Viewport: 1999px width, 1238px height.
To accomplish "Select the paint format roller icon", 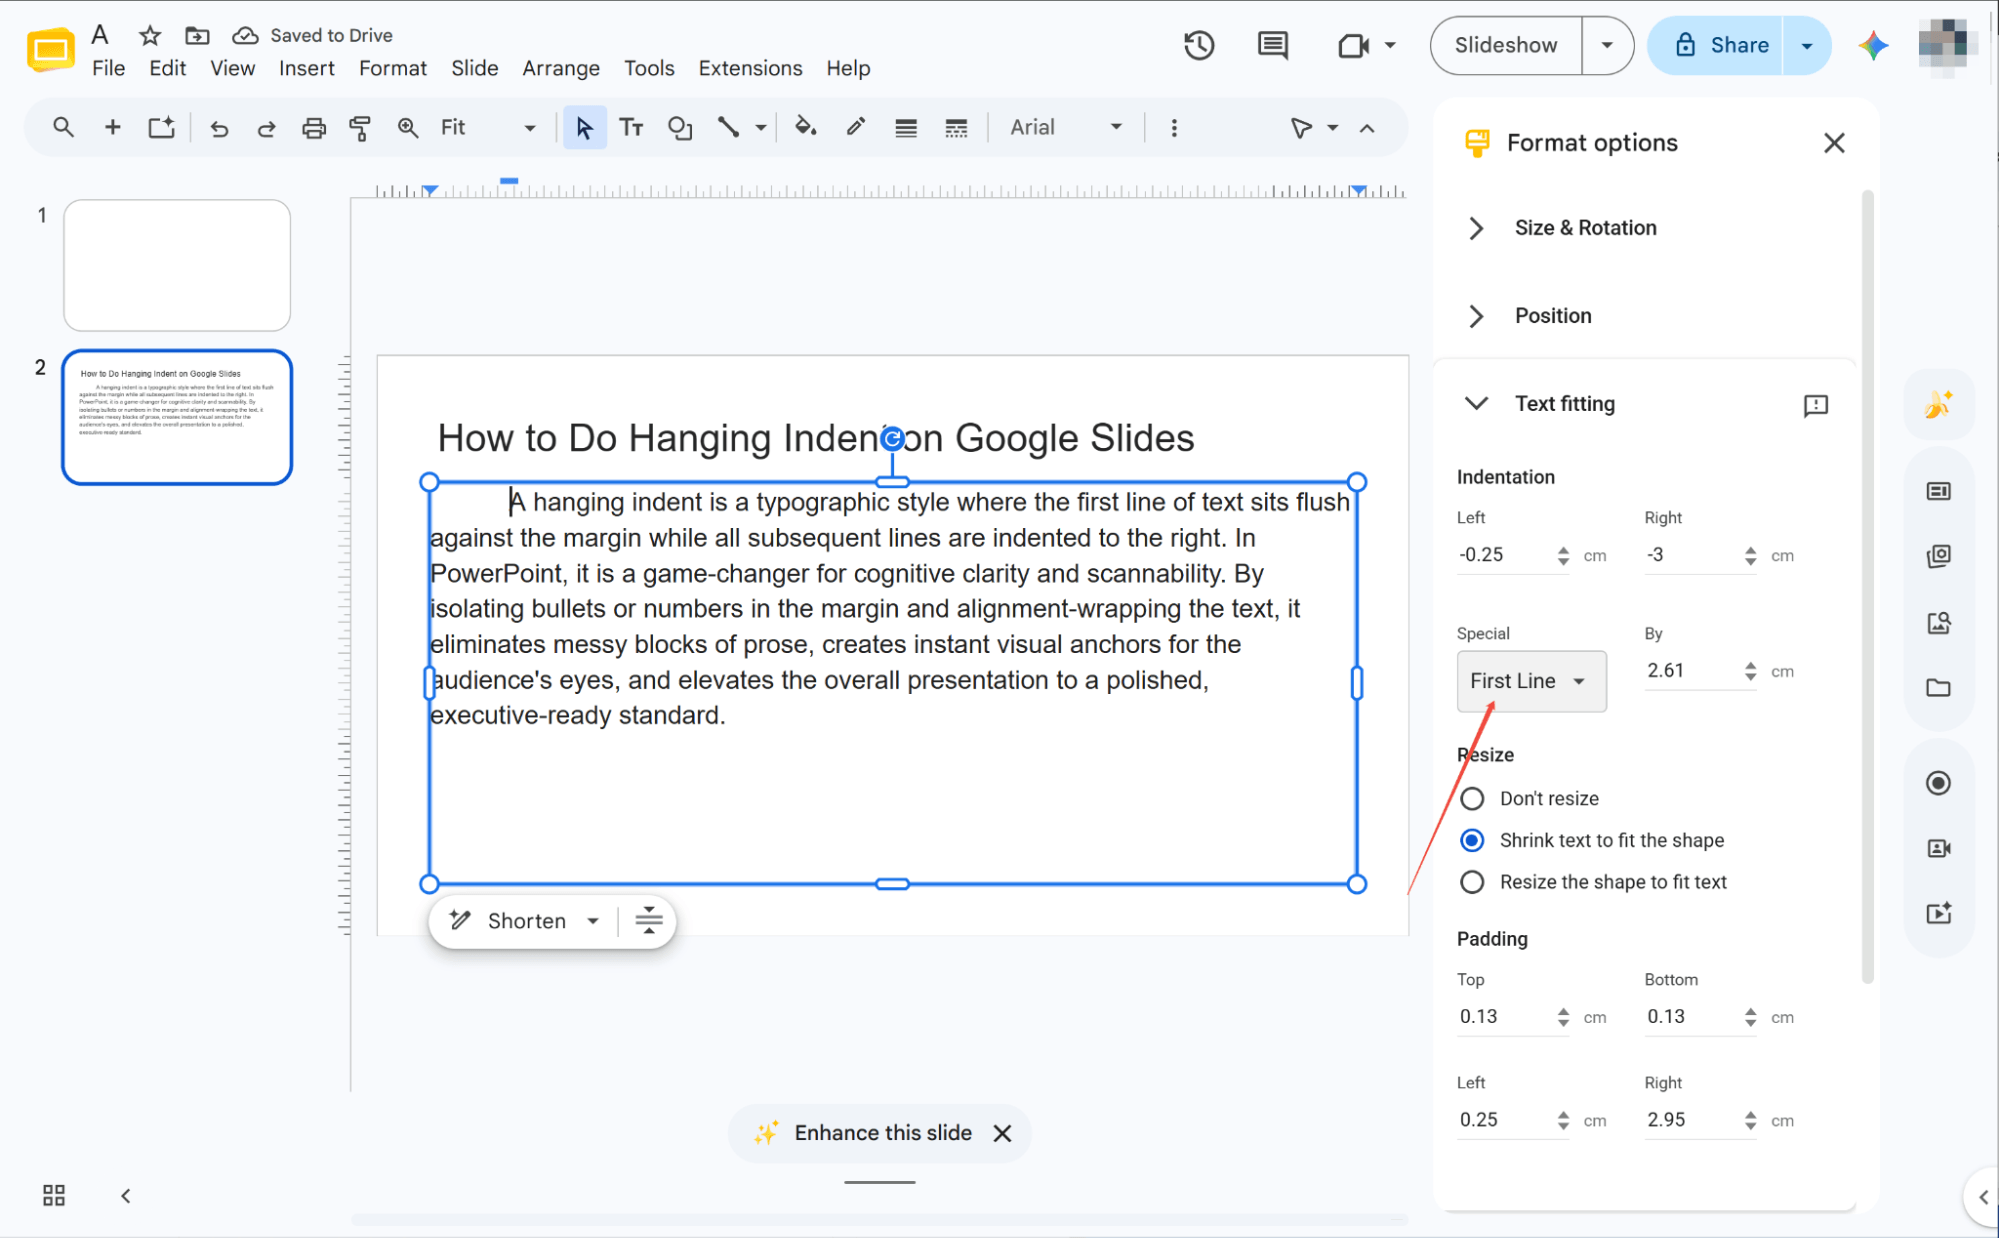I will point(360,128).
